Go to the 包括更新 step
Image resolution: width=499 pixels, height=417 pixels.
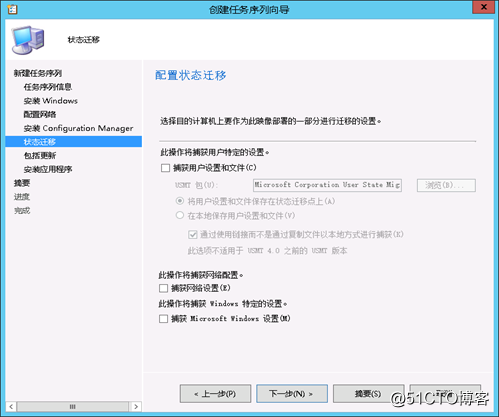pos(40,156)
